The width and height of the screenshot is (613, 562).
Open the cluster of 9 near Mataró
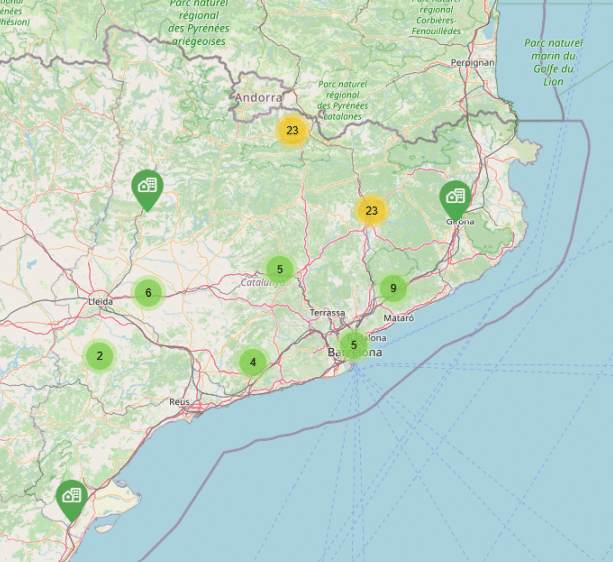394,289
